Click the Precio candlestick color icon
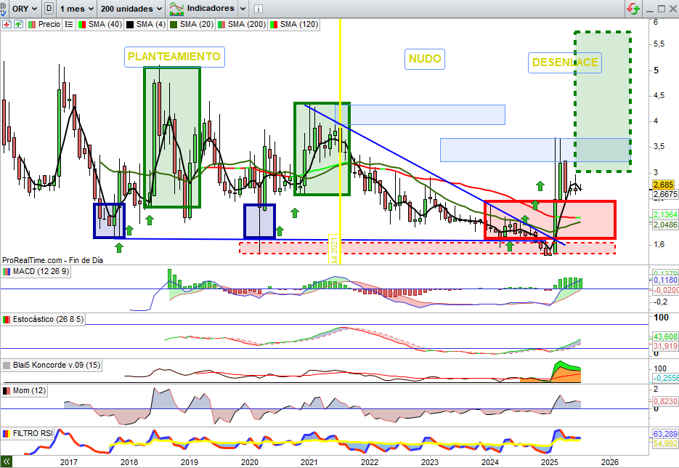The height and width of the screenshot is (468, 679). [32, 25]
